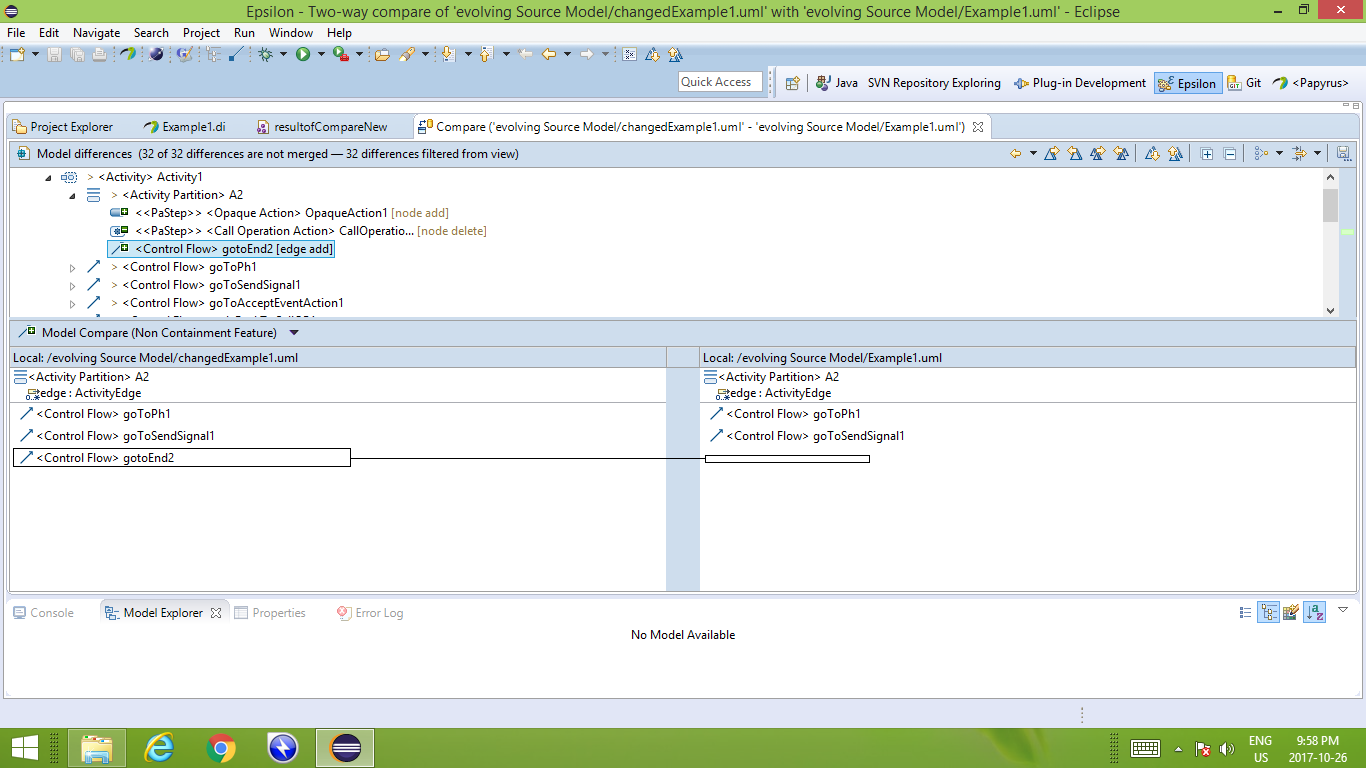Switch to the Example1.di editor tab
This screenshot has height=768, width=1366.
point(185,127)
